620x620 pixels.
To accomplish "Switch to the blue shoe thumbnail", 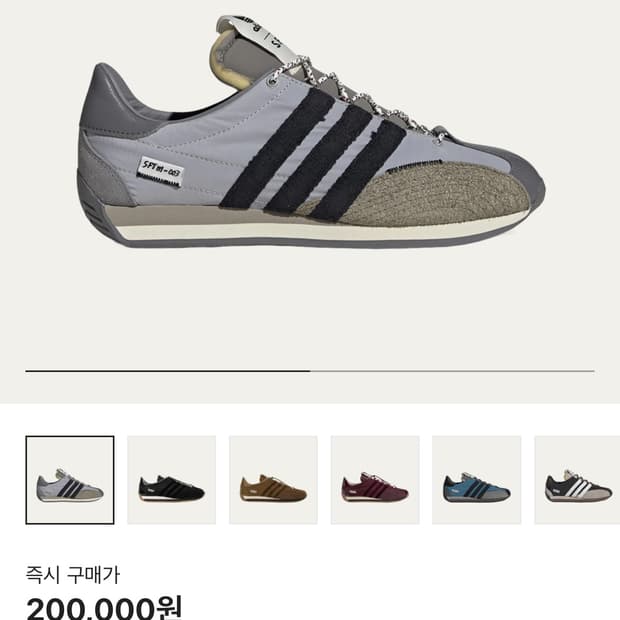I will tap(476, 480).
